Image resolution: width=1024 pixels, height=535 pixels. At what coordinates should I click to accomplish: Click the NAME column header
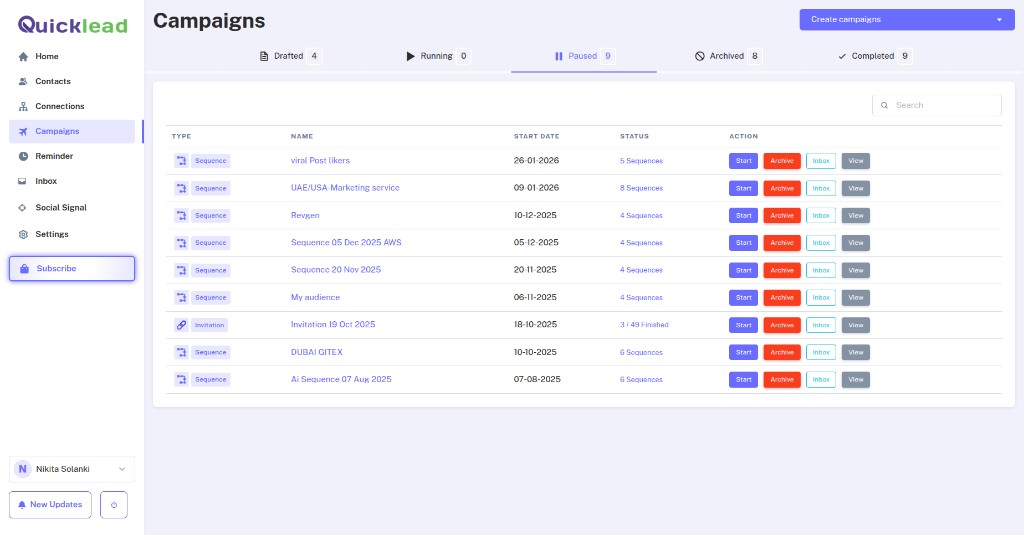(302, 137)
